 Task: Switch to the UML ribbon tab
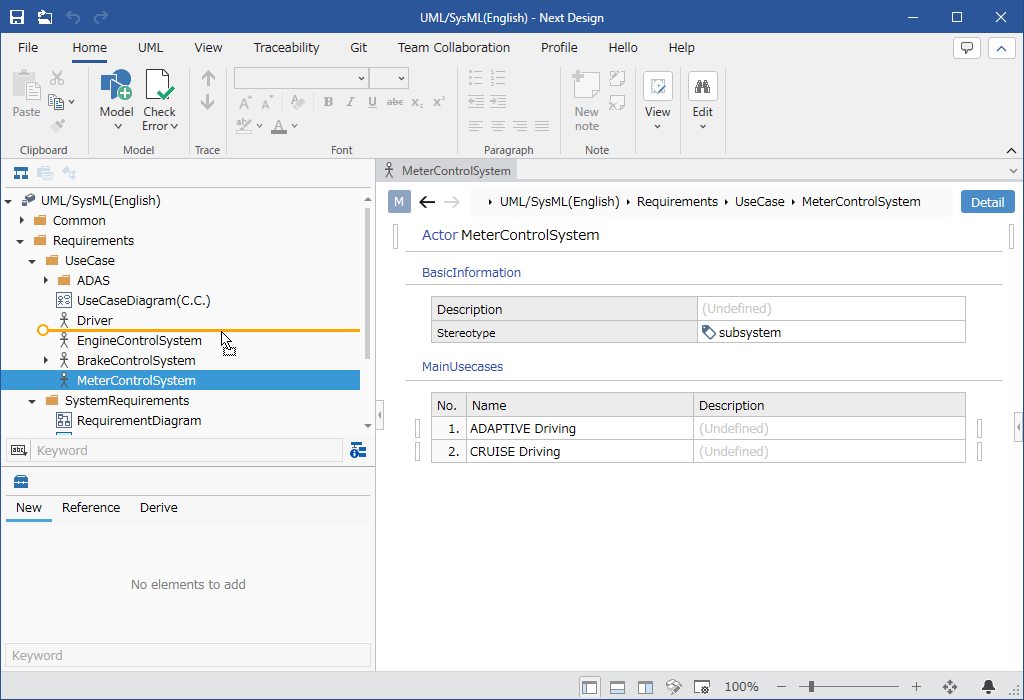click(x=150, y=48)
